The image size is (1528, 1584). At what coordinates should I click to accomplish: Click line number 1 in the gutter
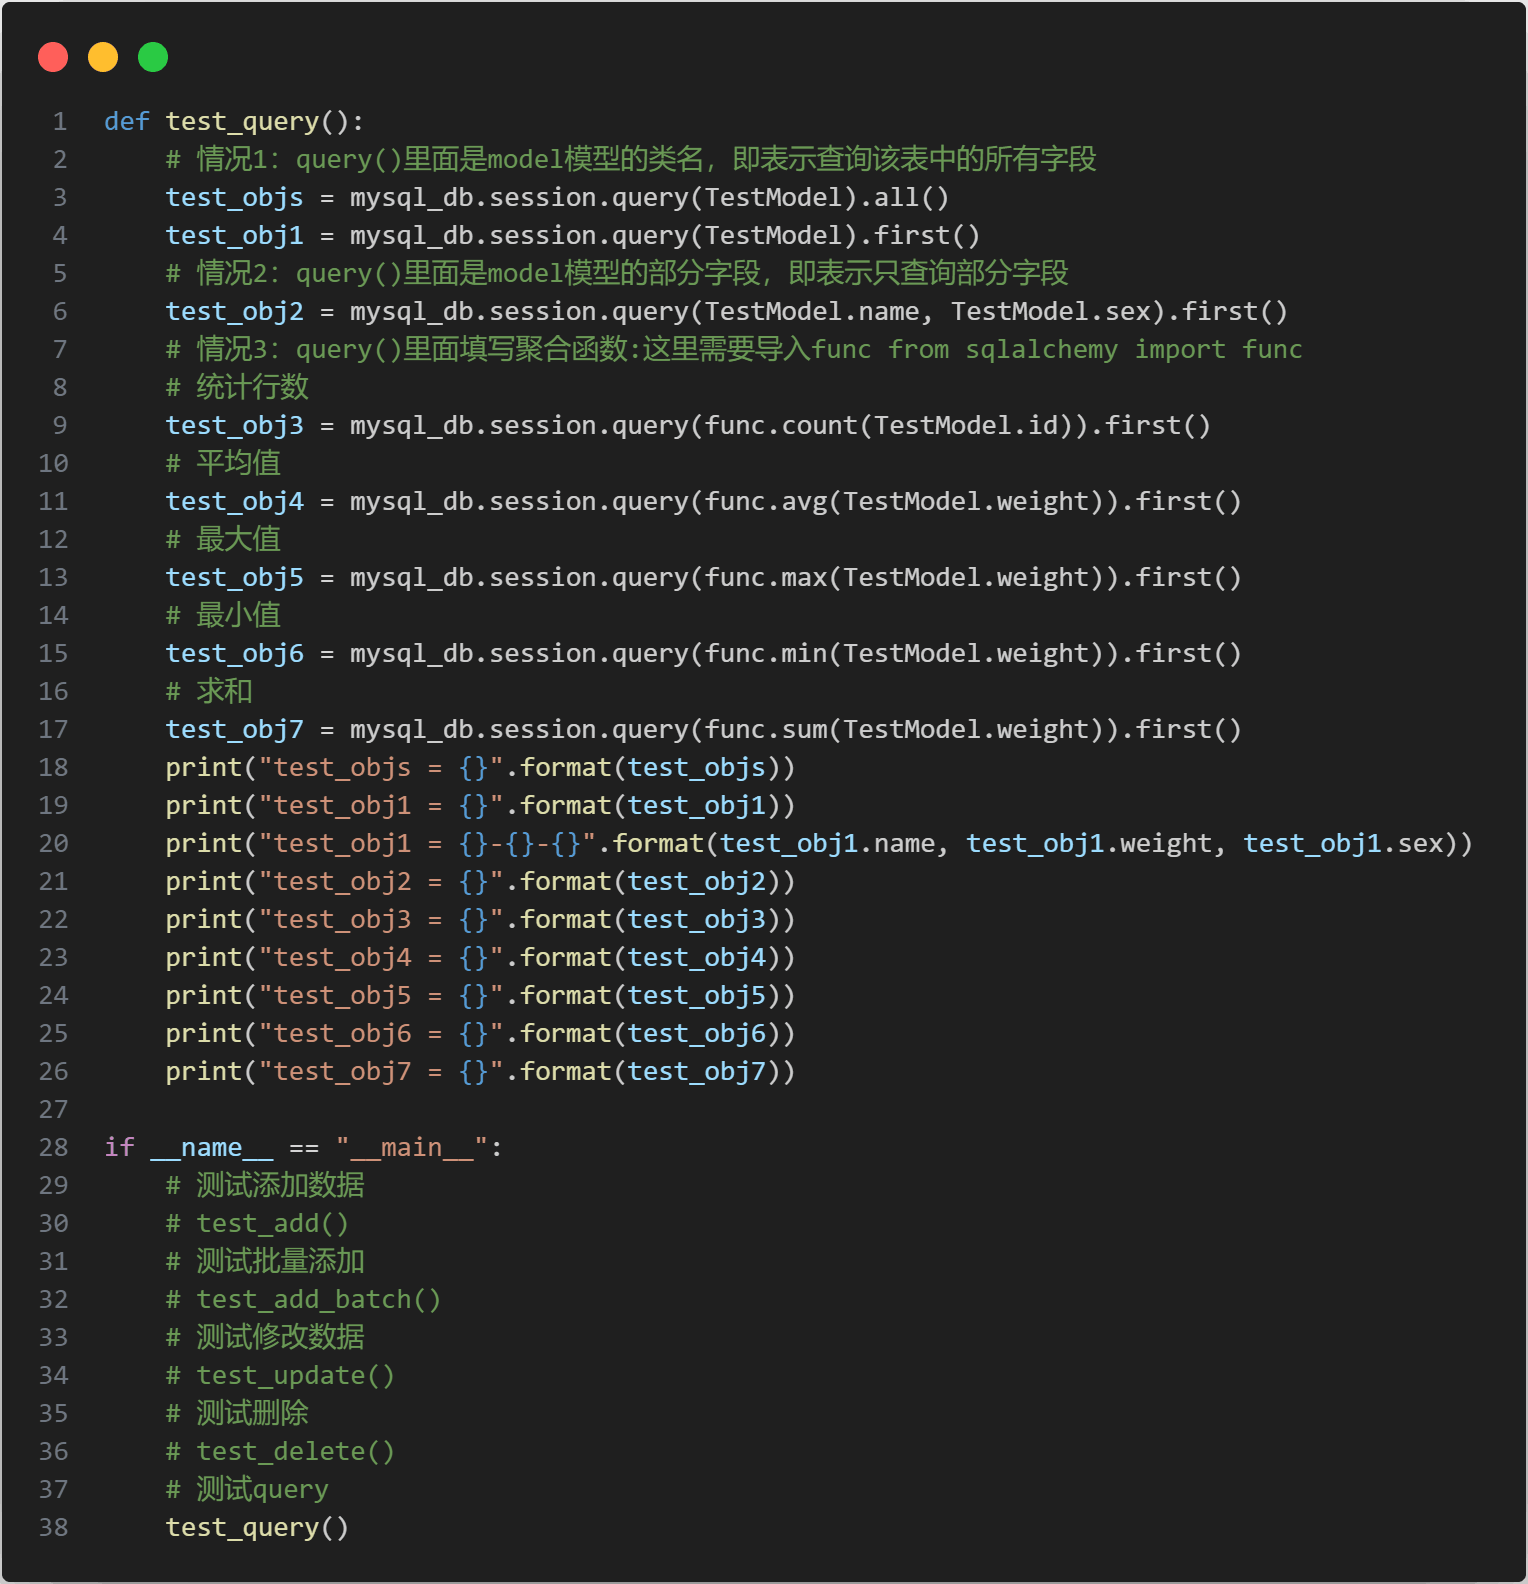(x=60, y=122)
